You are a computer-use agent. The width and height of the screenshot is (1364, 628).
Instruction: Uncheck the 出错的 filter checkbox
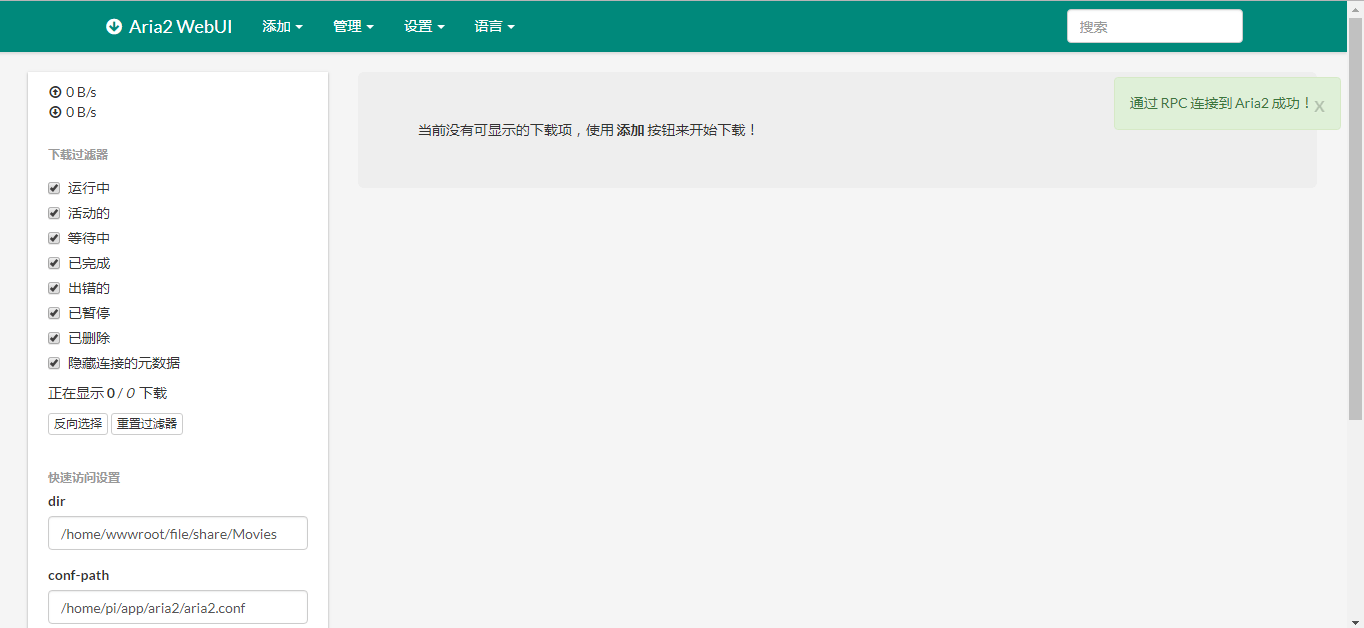(54, 288)
